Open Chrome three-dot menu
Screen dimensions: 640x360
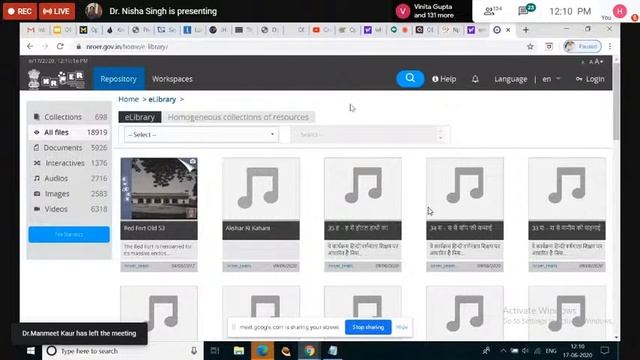click(610, 47)
